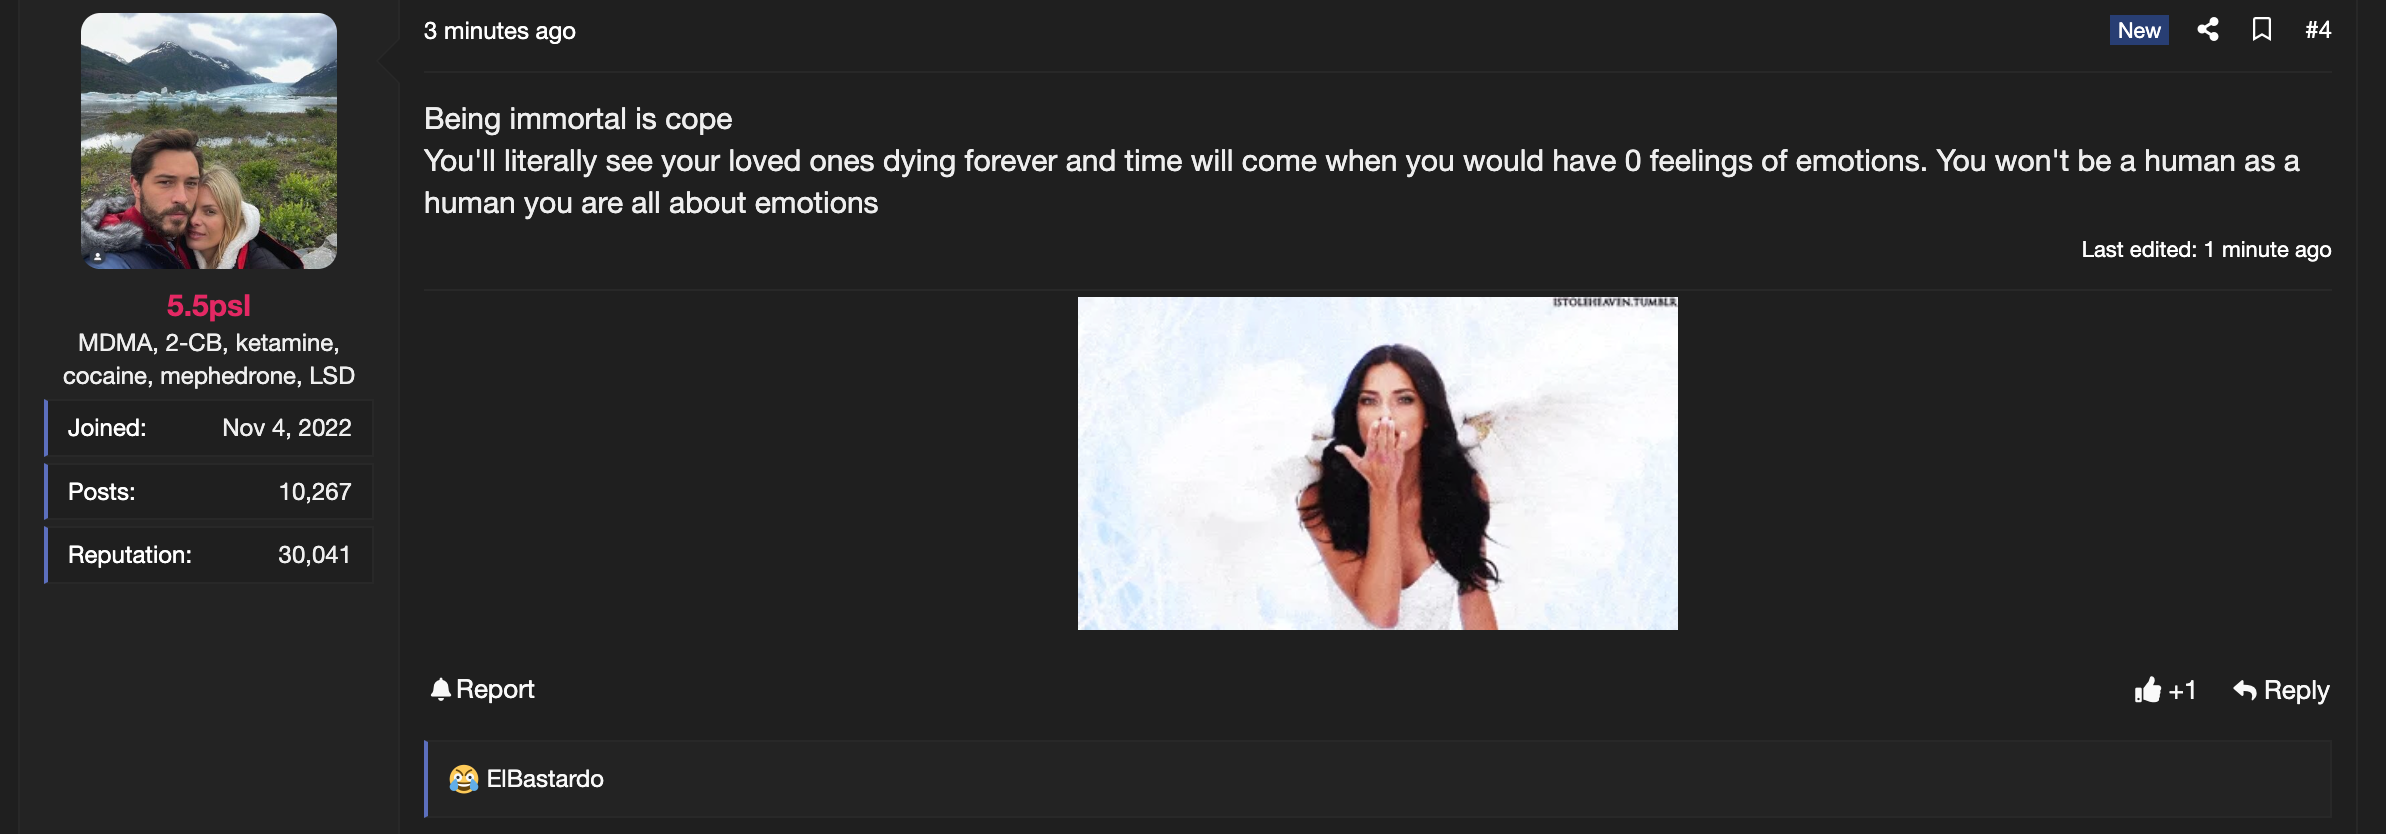
Task: Open the user's avatar photo
Action: pyautogui.click(x=209, y=141)
